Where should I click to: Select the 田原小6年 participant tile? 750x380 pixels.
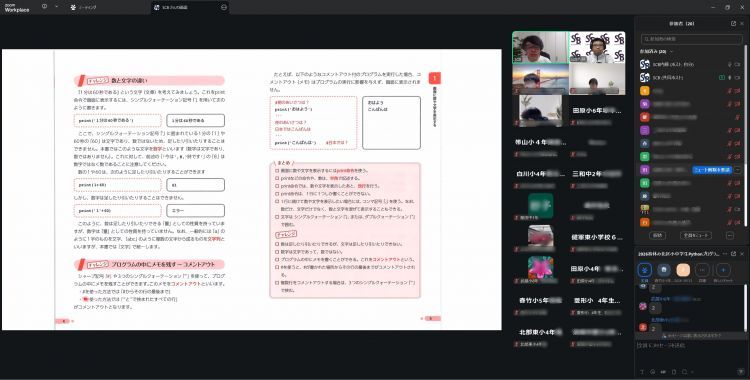coord(597,111)
